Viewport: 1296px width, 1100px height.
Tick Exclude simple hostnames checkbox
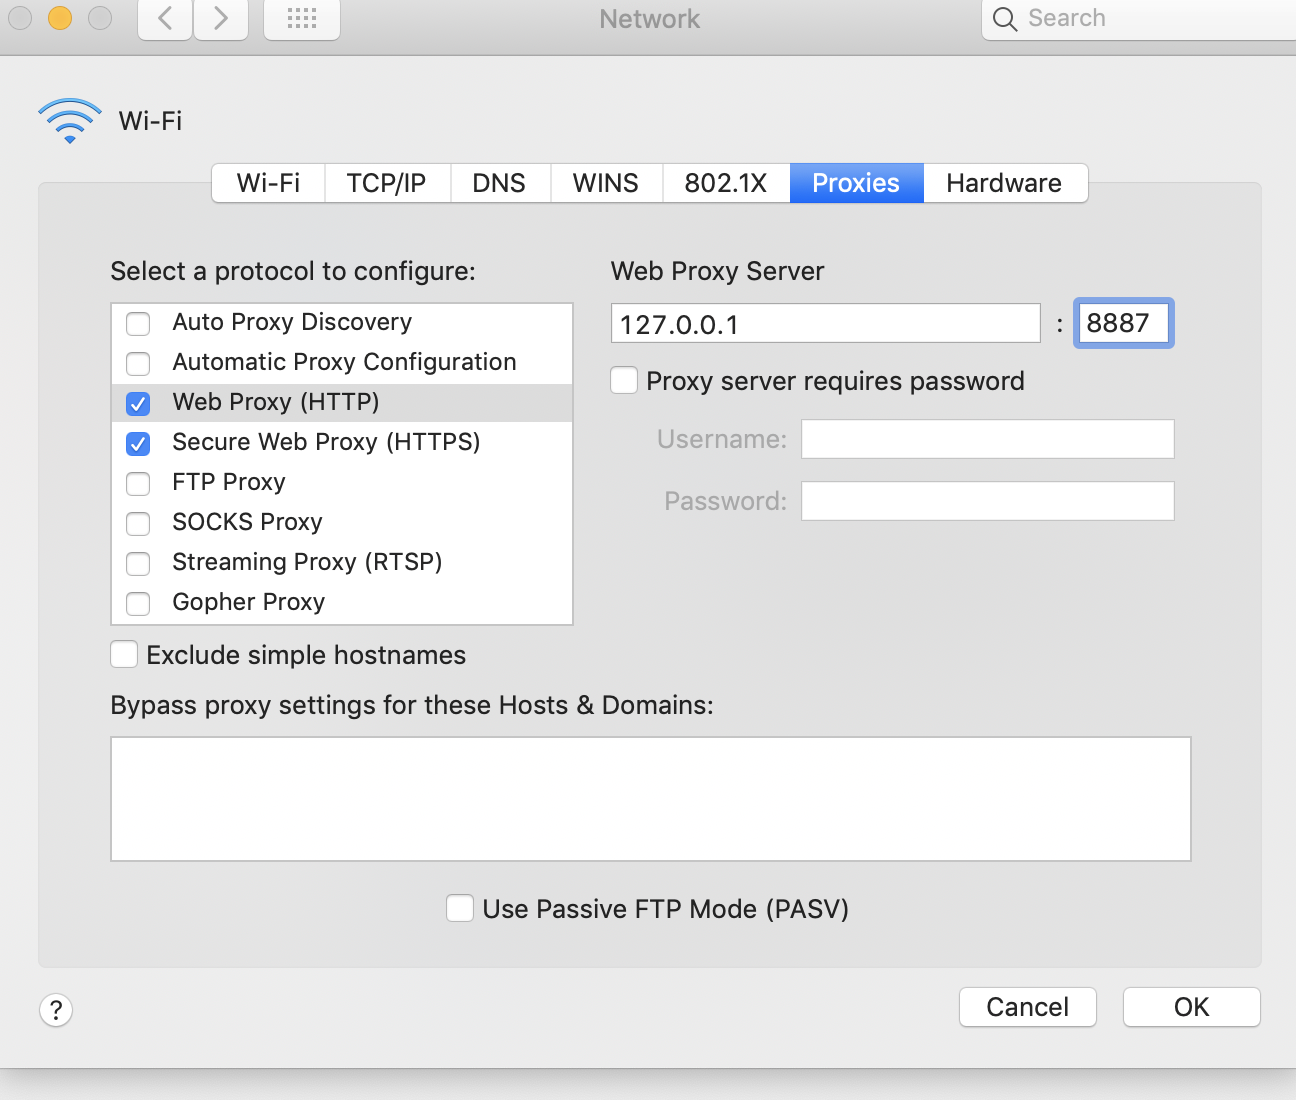[124, 654]
